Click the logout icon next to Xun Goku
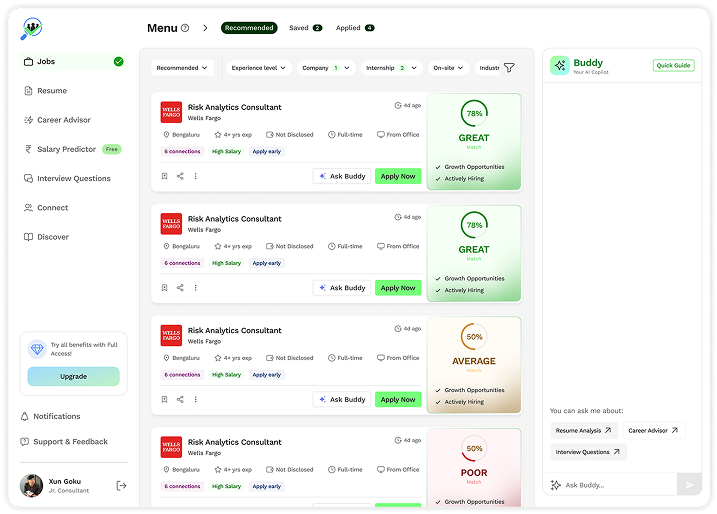 coord(121,486)
